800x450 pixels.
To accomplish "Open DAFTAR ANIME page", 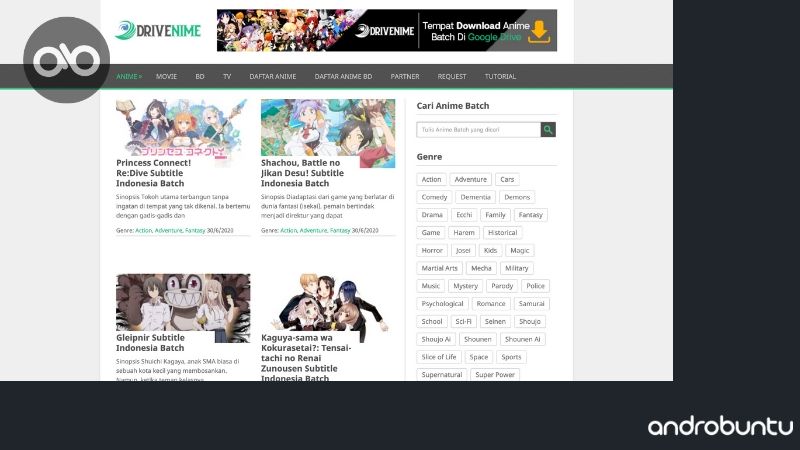I will click(x=272, y=77).
